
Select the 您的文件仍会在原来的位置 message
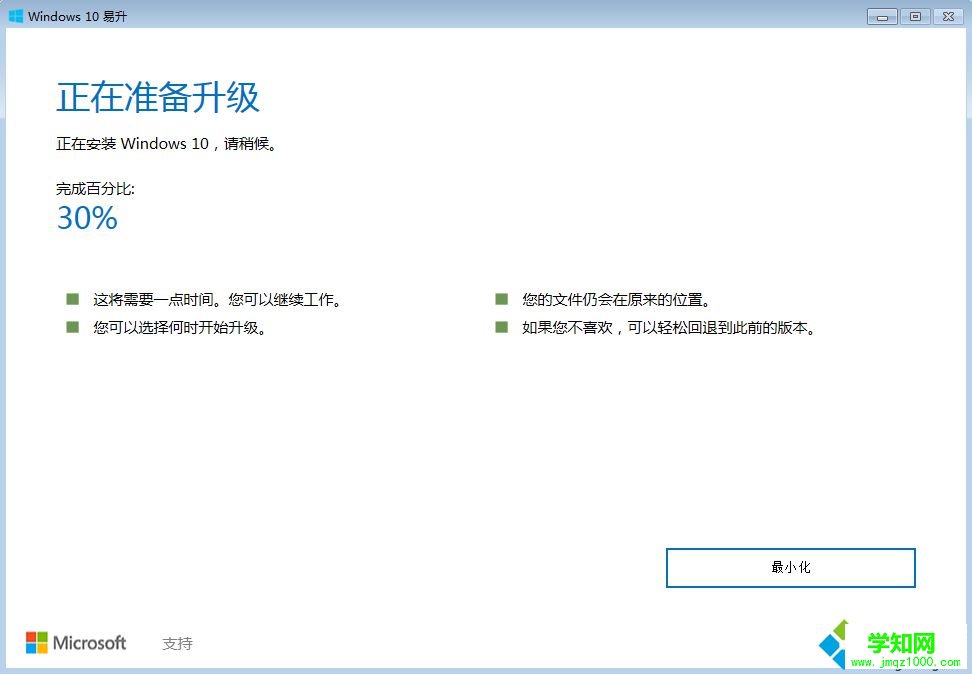click(x=618, y=297)
